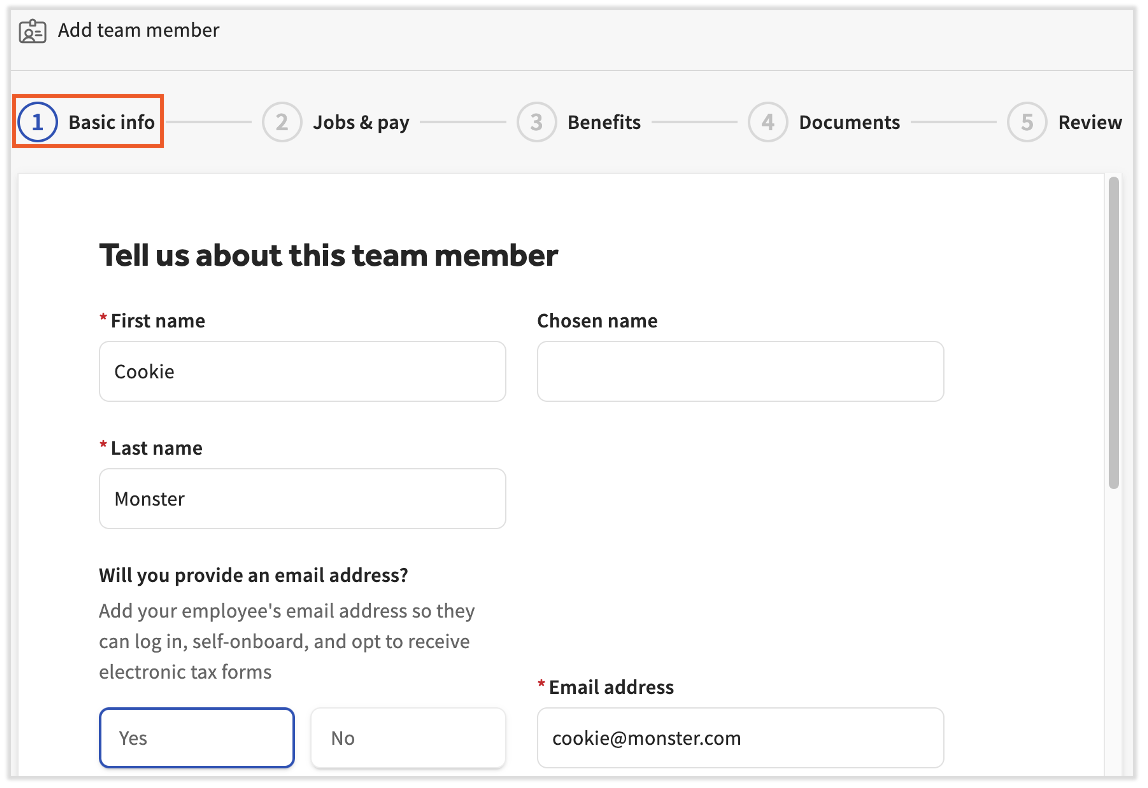Focus the Last name field containing Monster
Screen dimensions: 1148x788
pyautogui.click(x=302, y=499)
